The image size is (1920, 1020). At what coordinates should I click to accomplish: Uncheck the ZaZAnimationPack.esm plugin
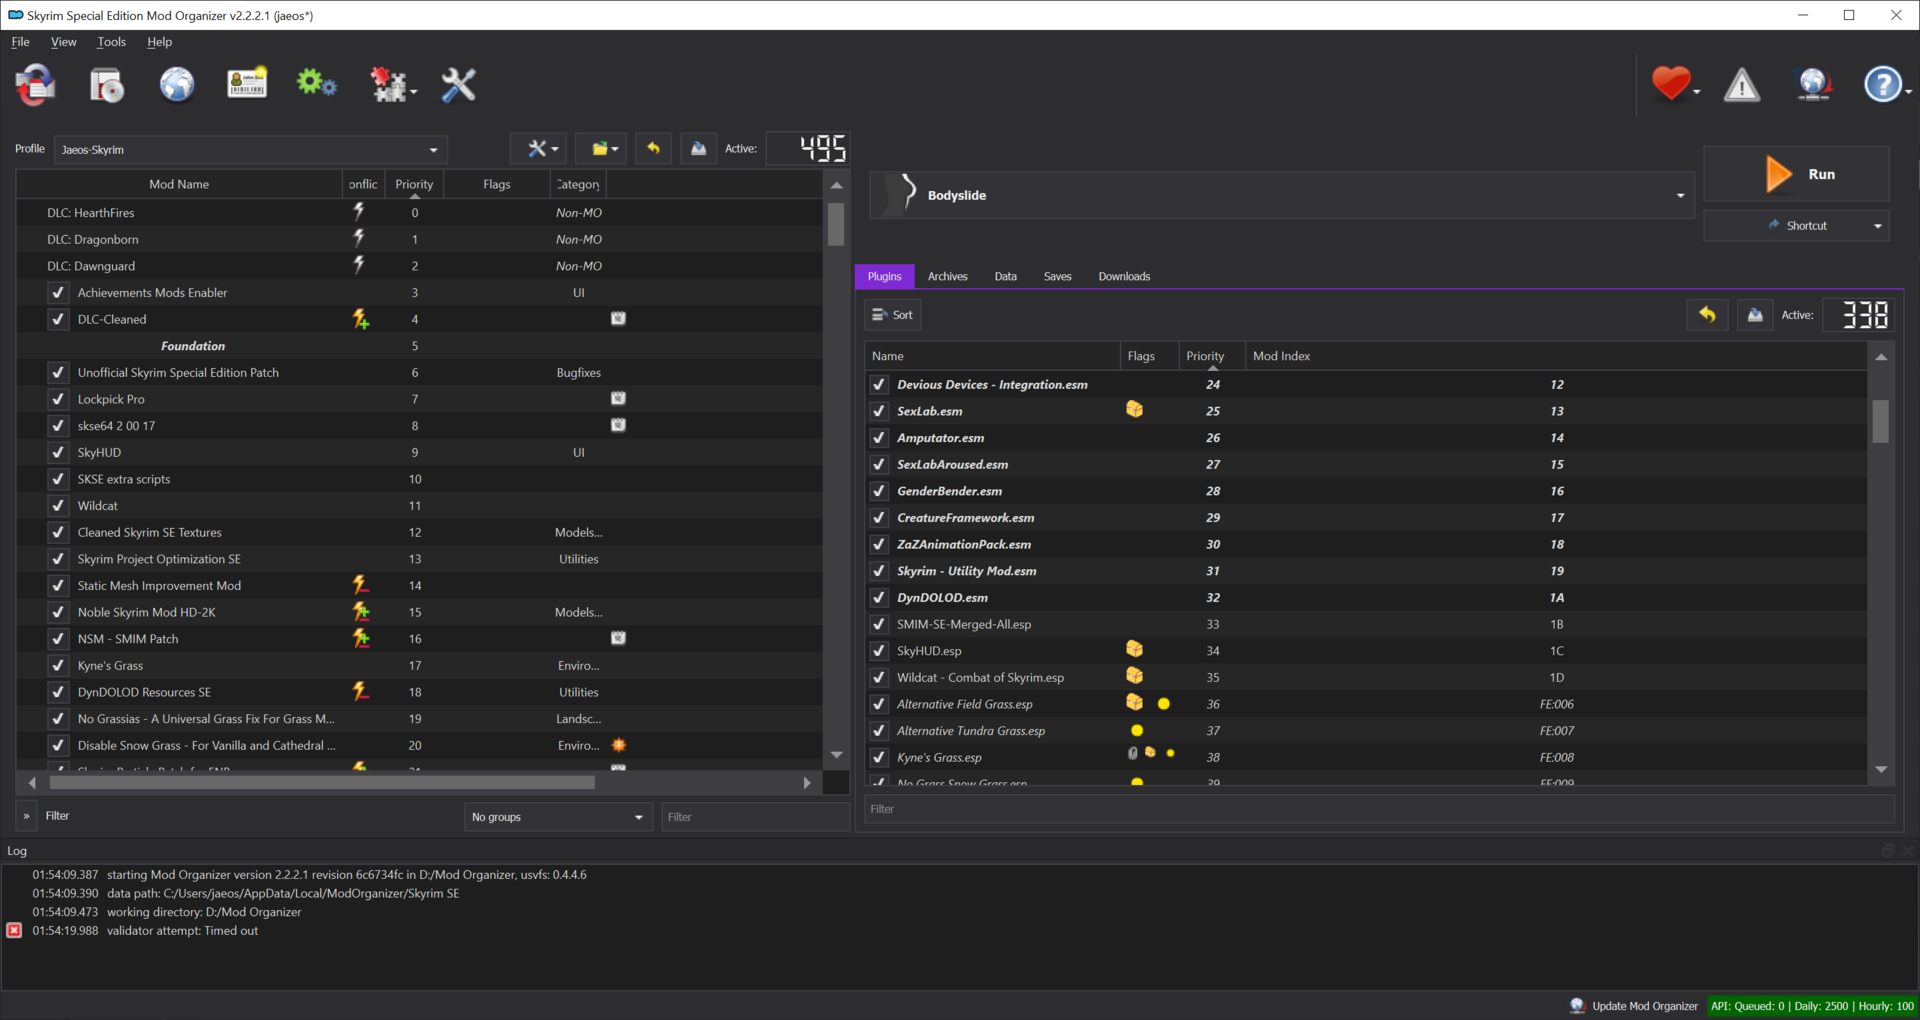pos(879,545)
